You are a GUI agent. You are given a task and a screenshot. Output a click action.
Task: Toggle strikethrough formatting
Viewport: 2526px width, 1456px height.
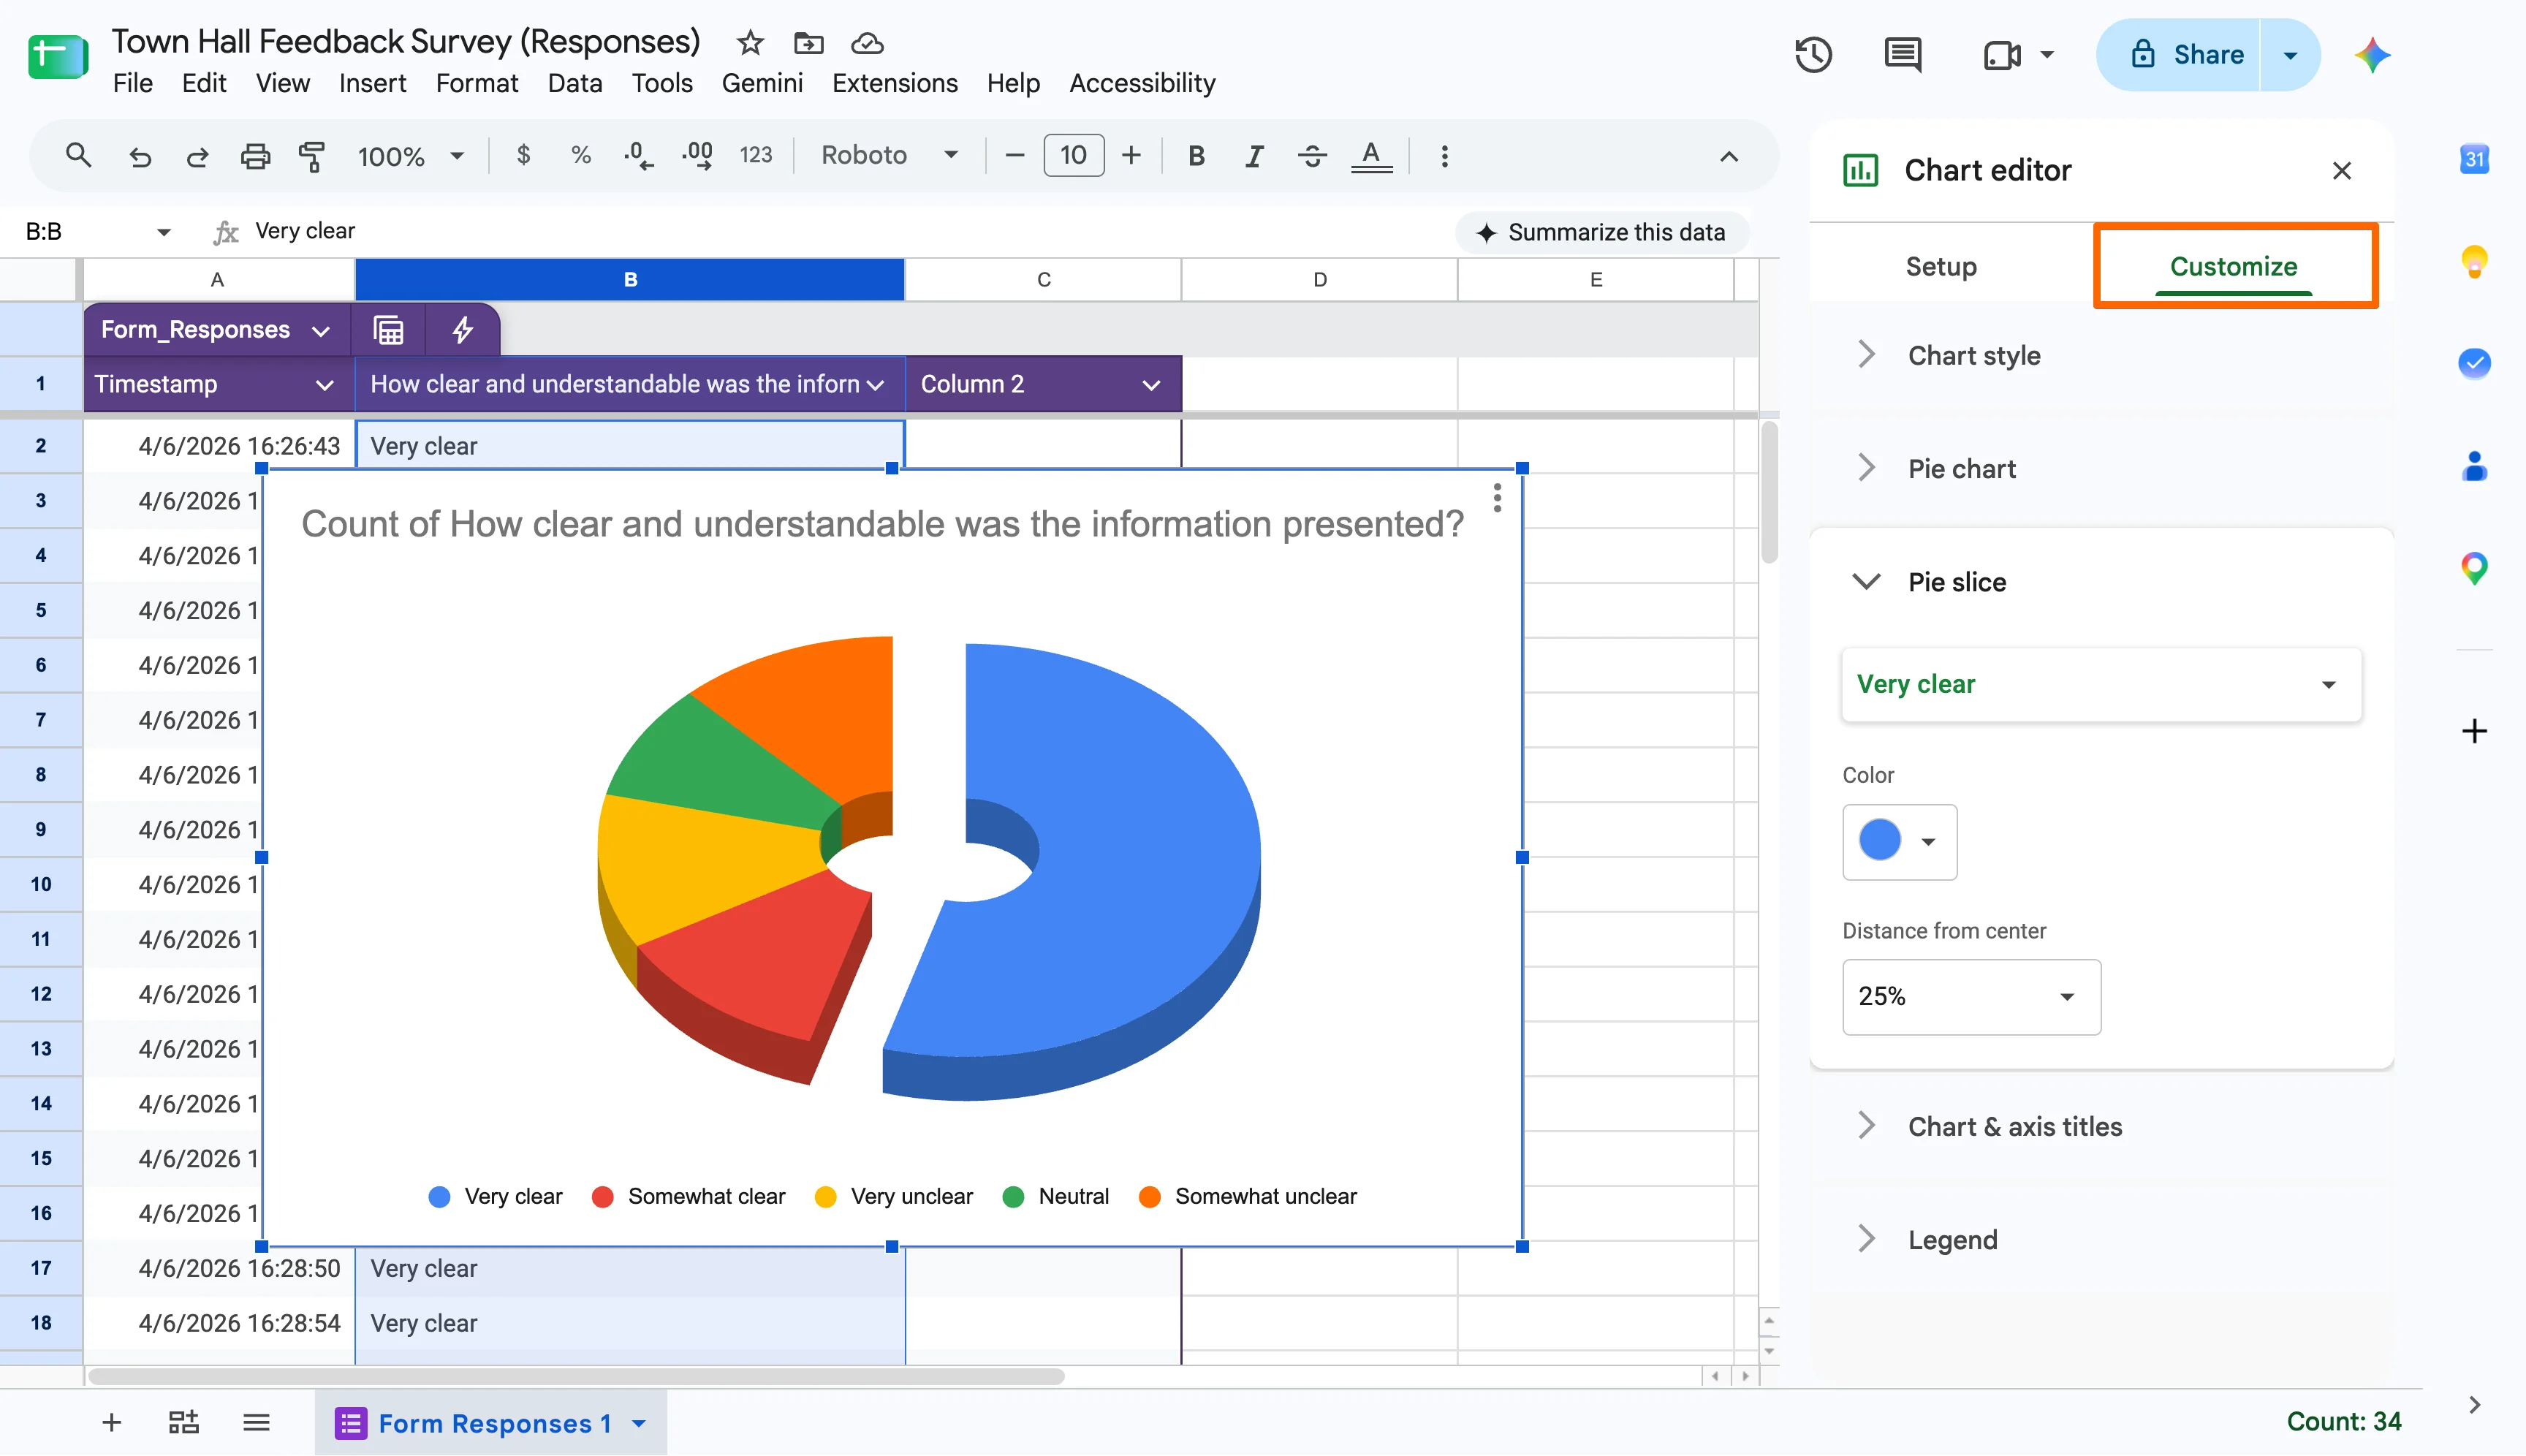[x=1312, y=155]
